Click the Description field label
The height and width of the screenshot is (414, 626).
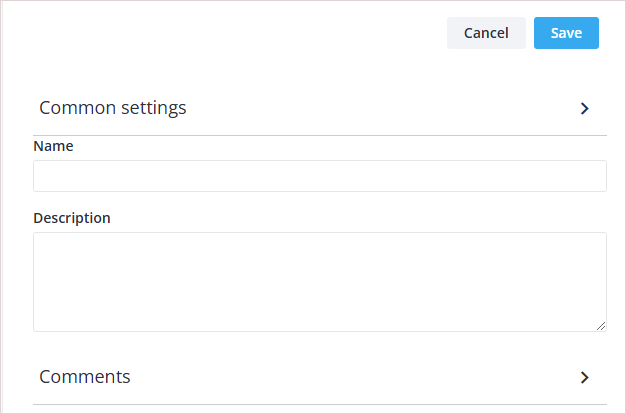(72, 218)
